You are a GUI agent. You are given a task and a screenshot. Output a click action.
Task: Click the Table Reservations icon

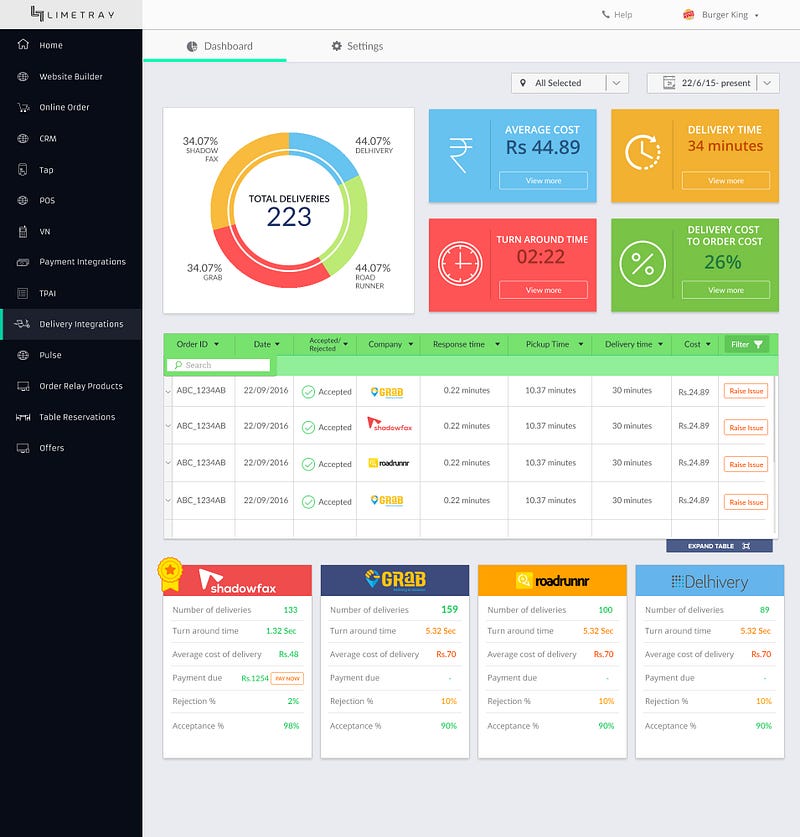click(22, 417)
